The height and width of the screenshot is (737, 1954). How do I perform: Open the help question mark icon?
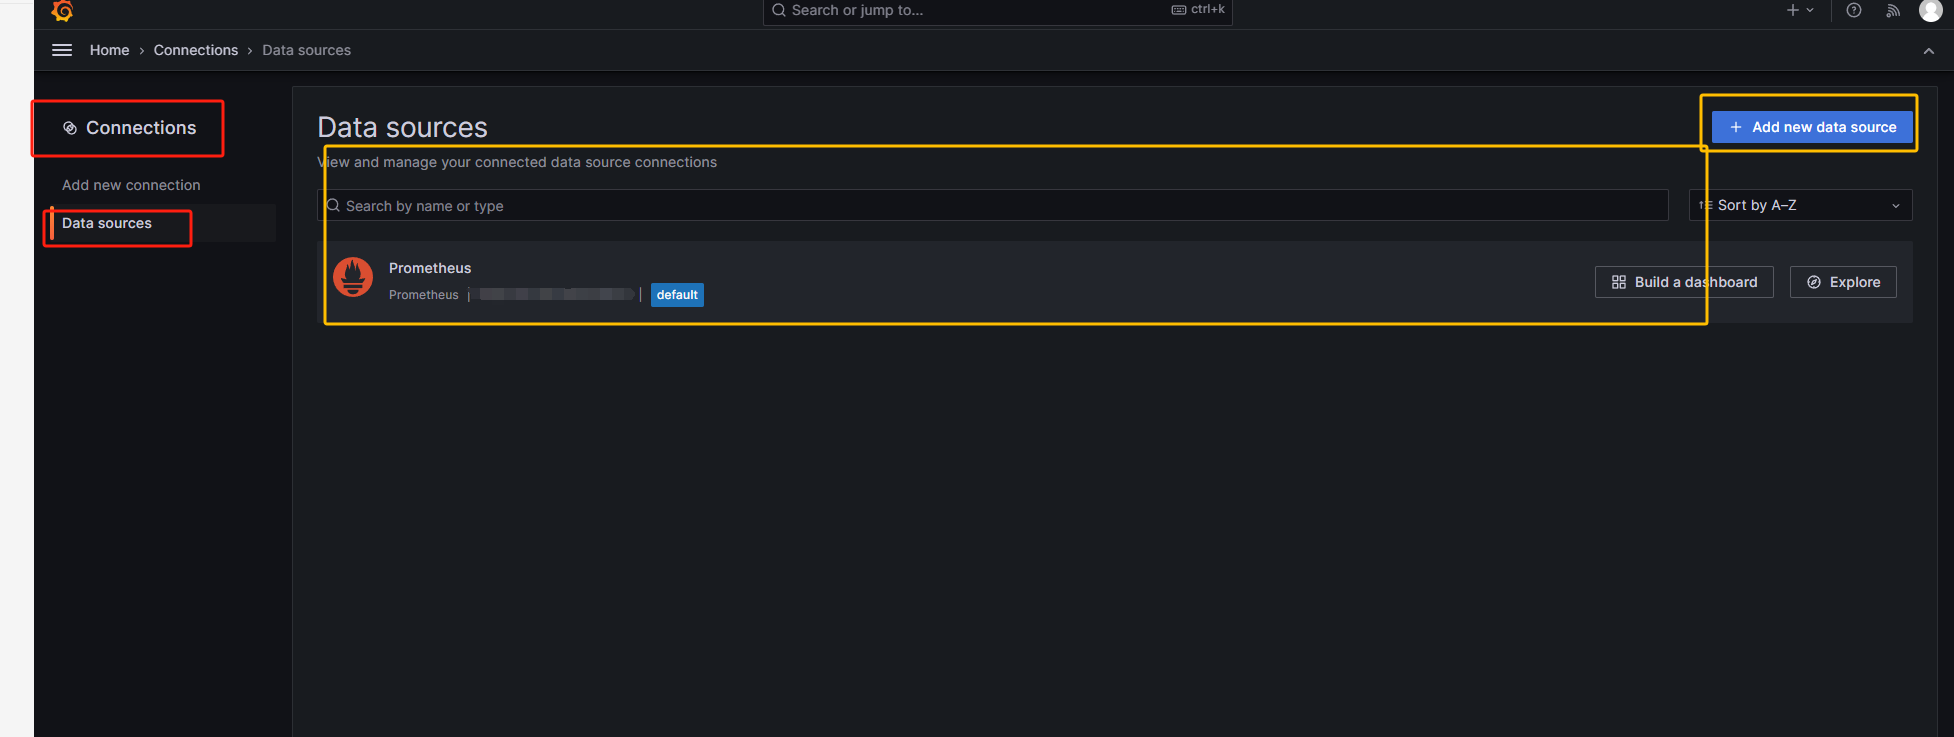(x=1854, y=10)
